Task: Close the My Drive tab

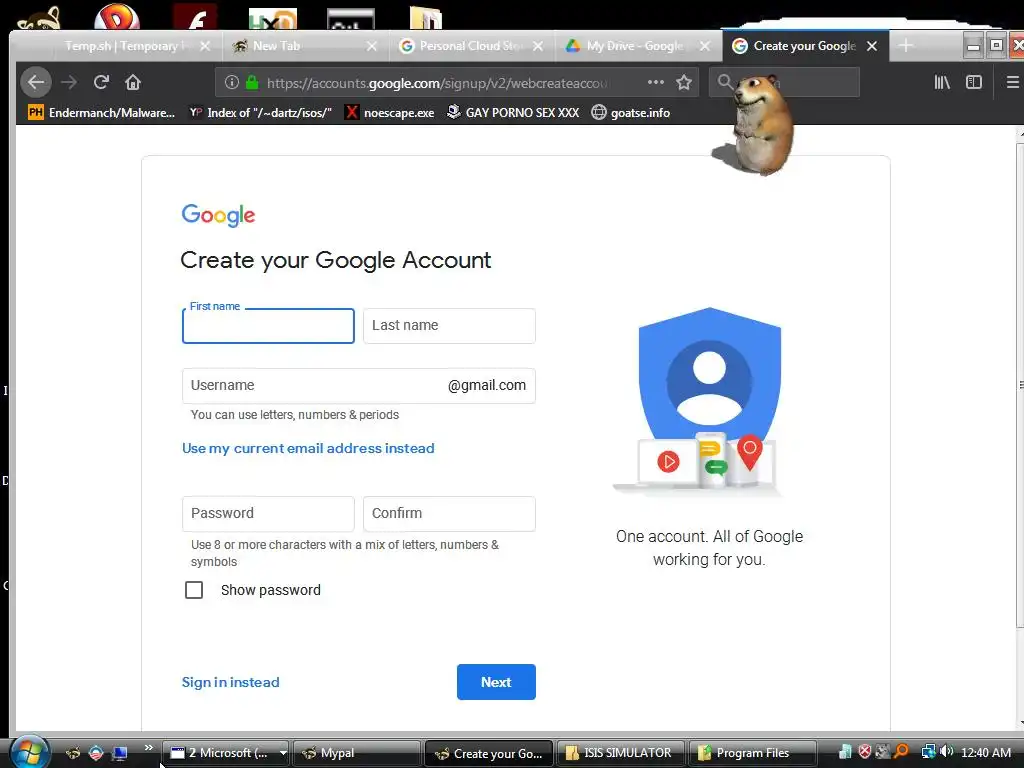Action: 705,46
